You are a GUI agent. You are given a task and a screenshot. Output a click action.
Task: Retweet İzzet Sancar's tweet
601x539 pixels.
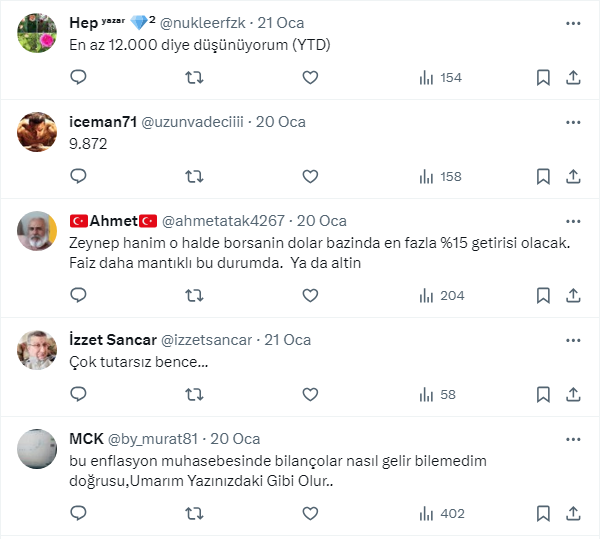click(x=194, y=394)
